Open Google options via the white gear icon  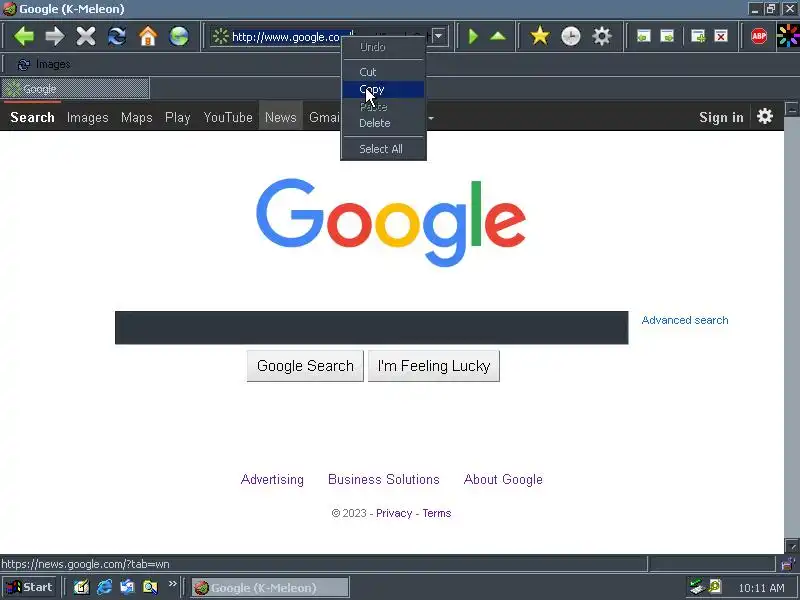coord(764,116)
